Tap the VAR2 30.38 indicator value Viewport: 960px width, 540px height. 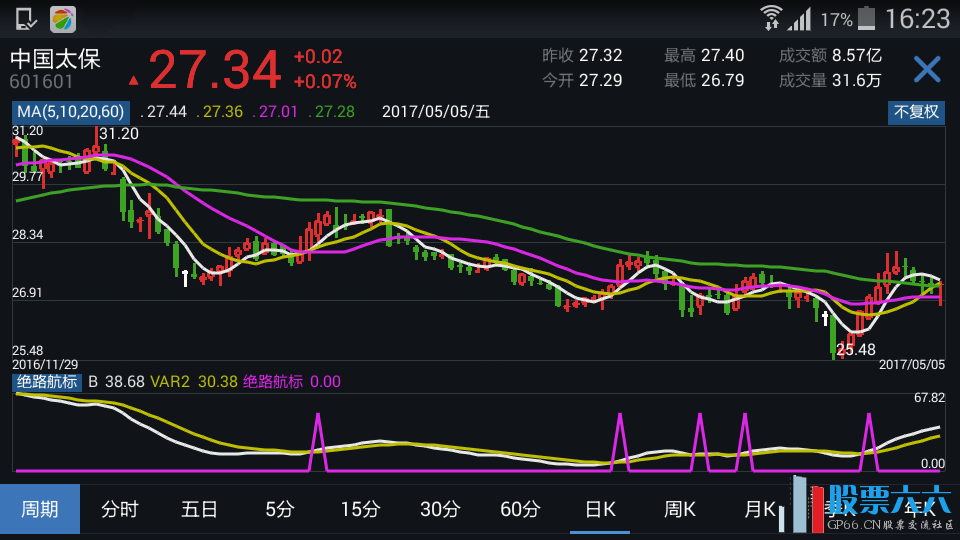coord(194,382)
